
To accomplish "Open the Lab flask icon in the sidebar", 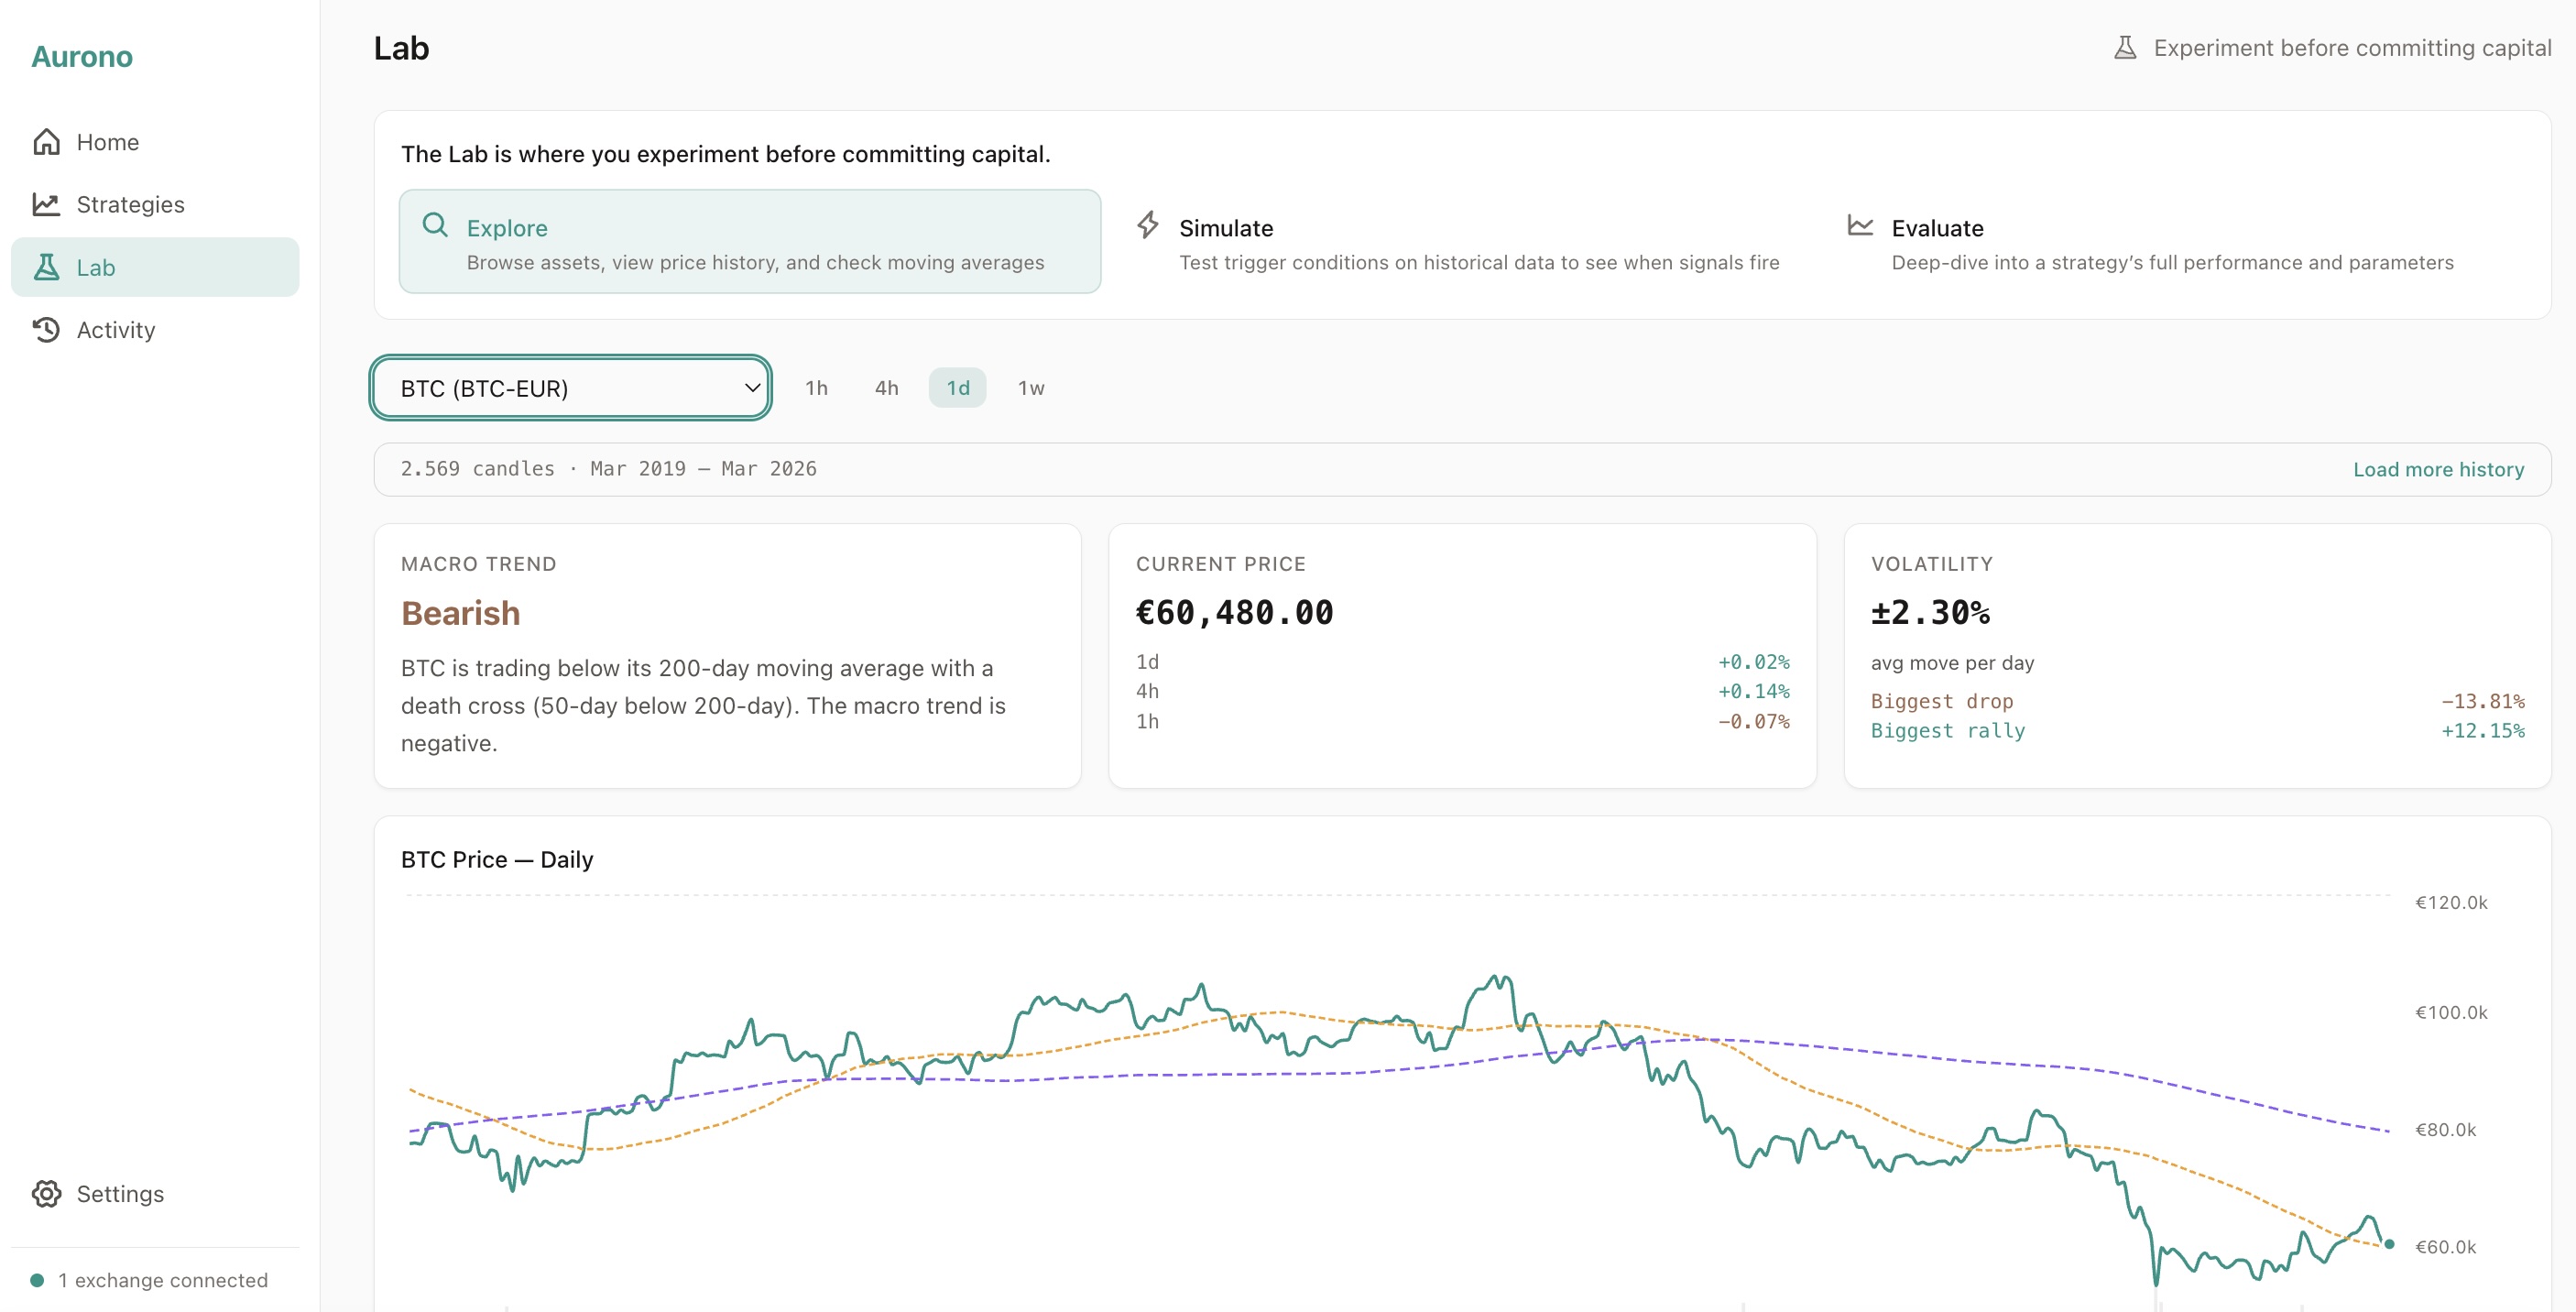I will tap(47, 266).
